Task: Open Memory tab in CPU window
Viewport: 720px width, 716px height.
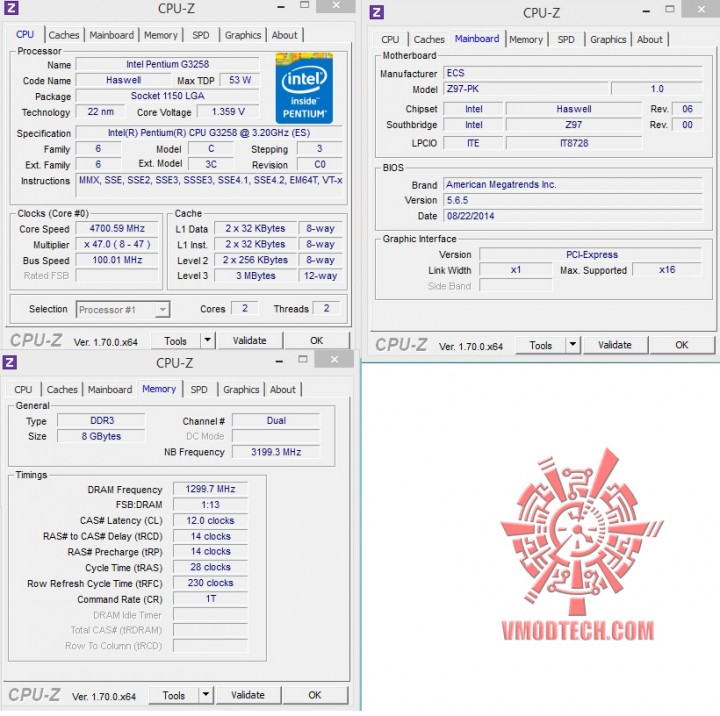Action: pyautogui.click(x=161, y=35)
